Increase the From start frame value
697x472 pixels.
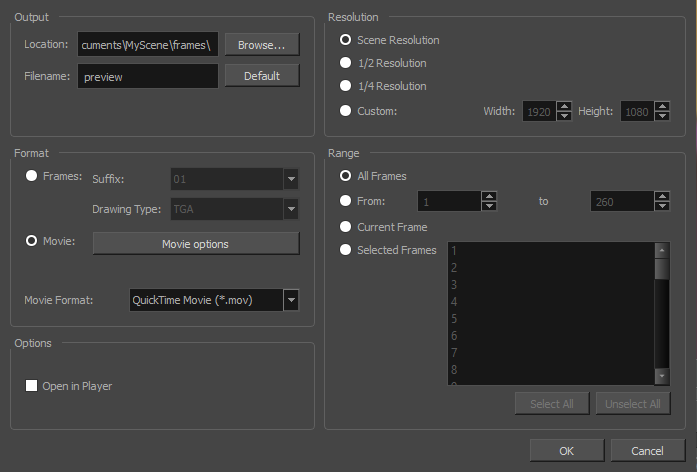(x=488, y=196)
